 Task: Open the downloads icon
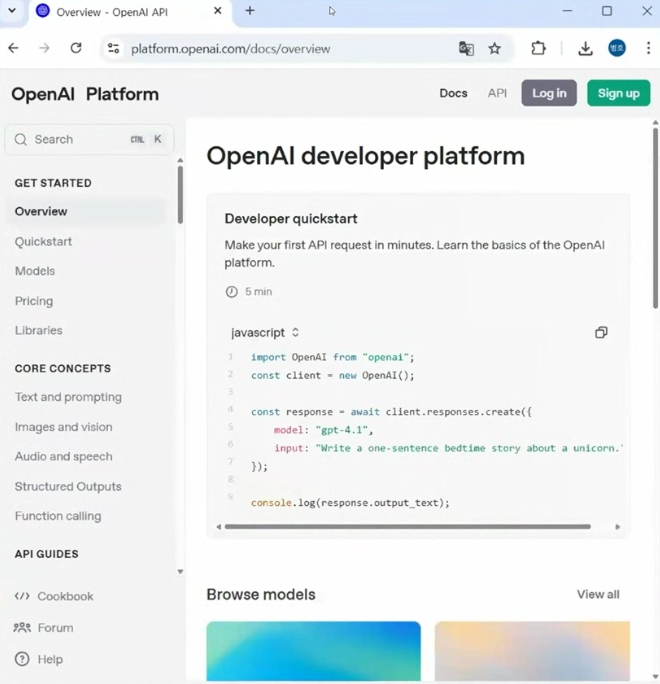coord(585,48)
